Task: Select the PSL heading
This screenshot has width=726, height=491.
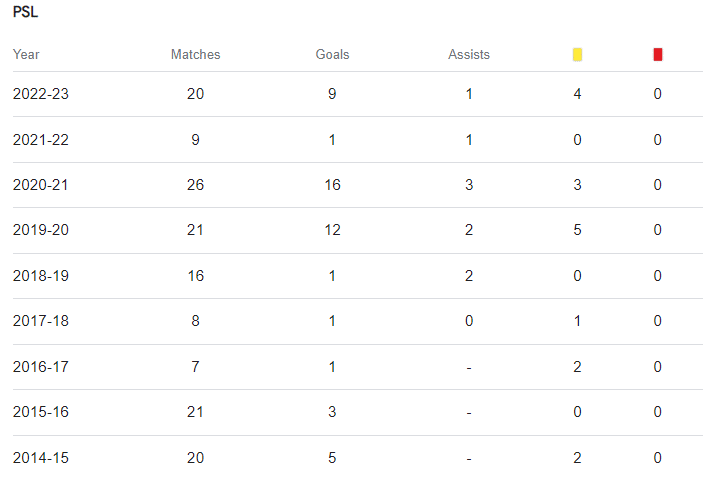Action: (25, 12)
